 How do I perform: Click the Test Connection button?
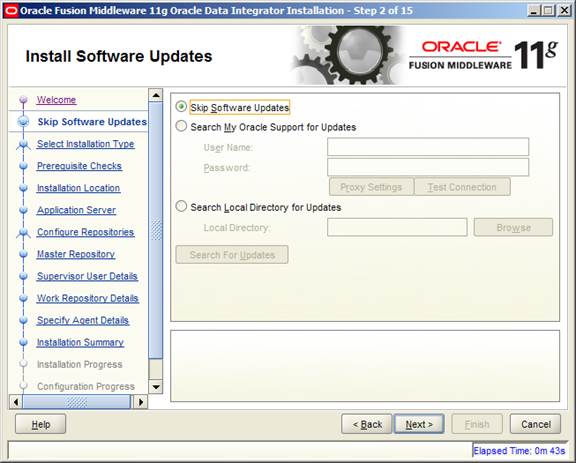tap(462, 187)
